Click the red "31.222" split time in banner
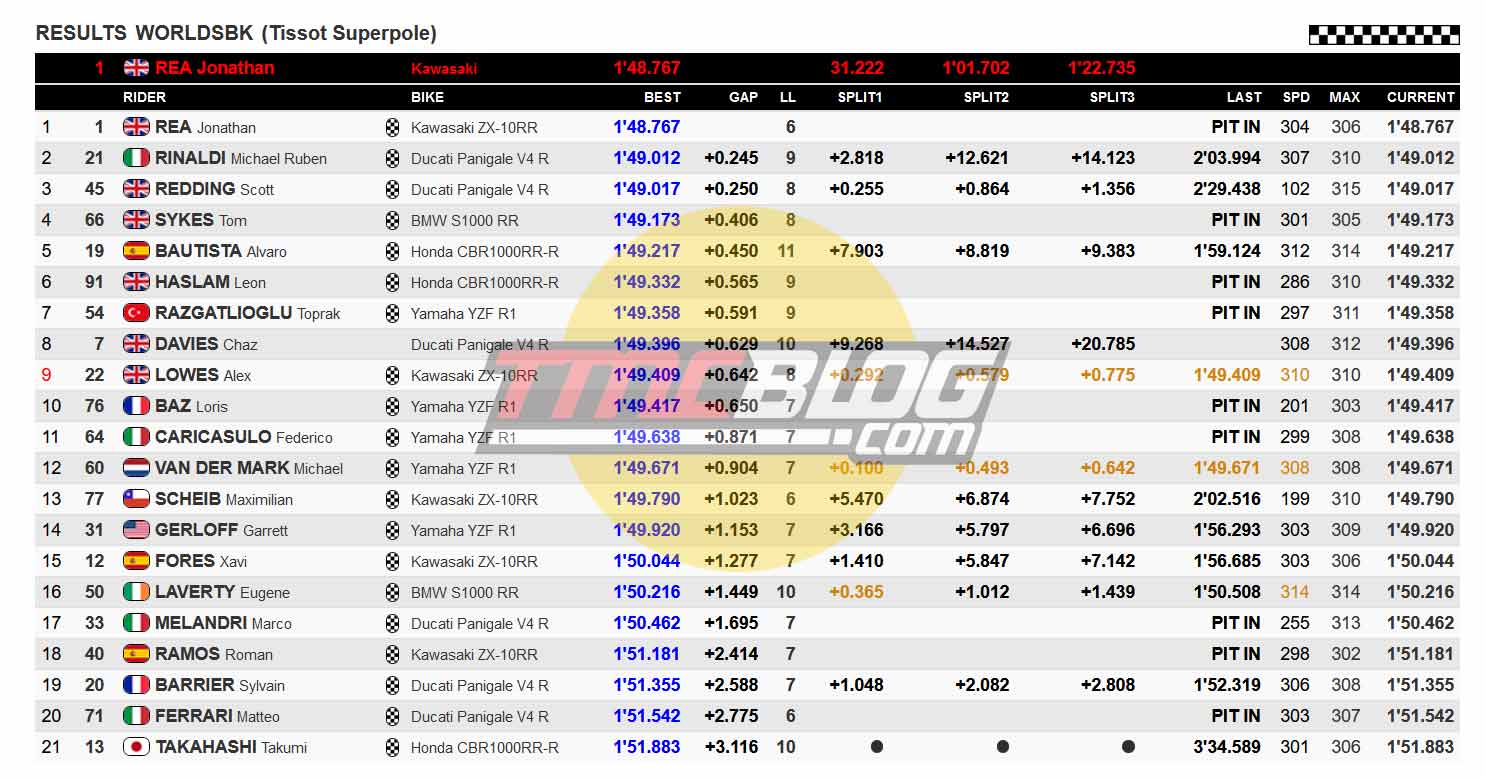1486x778 pixels. click(857, 68)
